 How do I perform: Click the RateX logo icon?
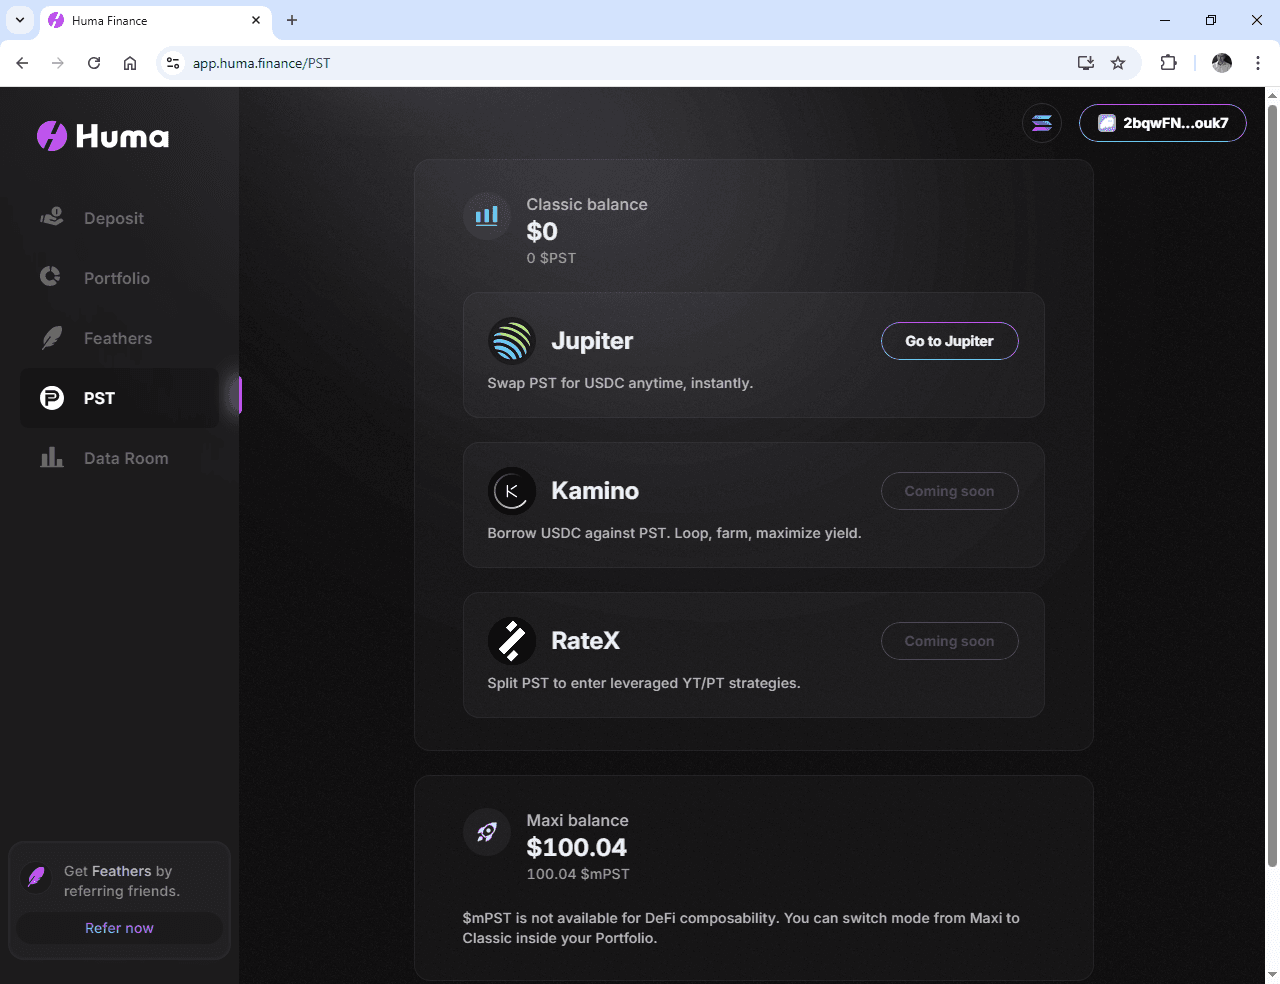(511, 641)
